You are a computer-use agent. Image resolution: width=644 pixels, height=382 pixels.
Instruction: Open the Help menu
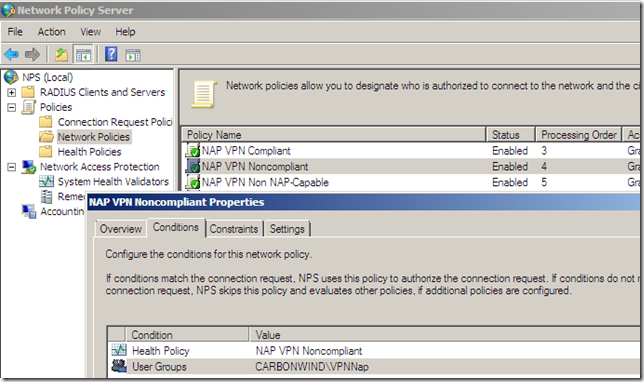[125, 32]
